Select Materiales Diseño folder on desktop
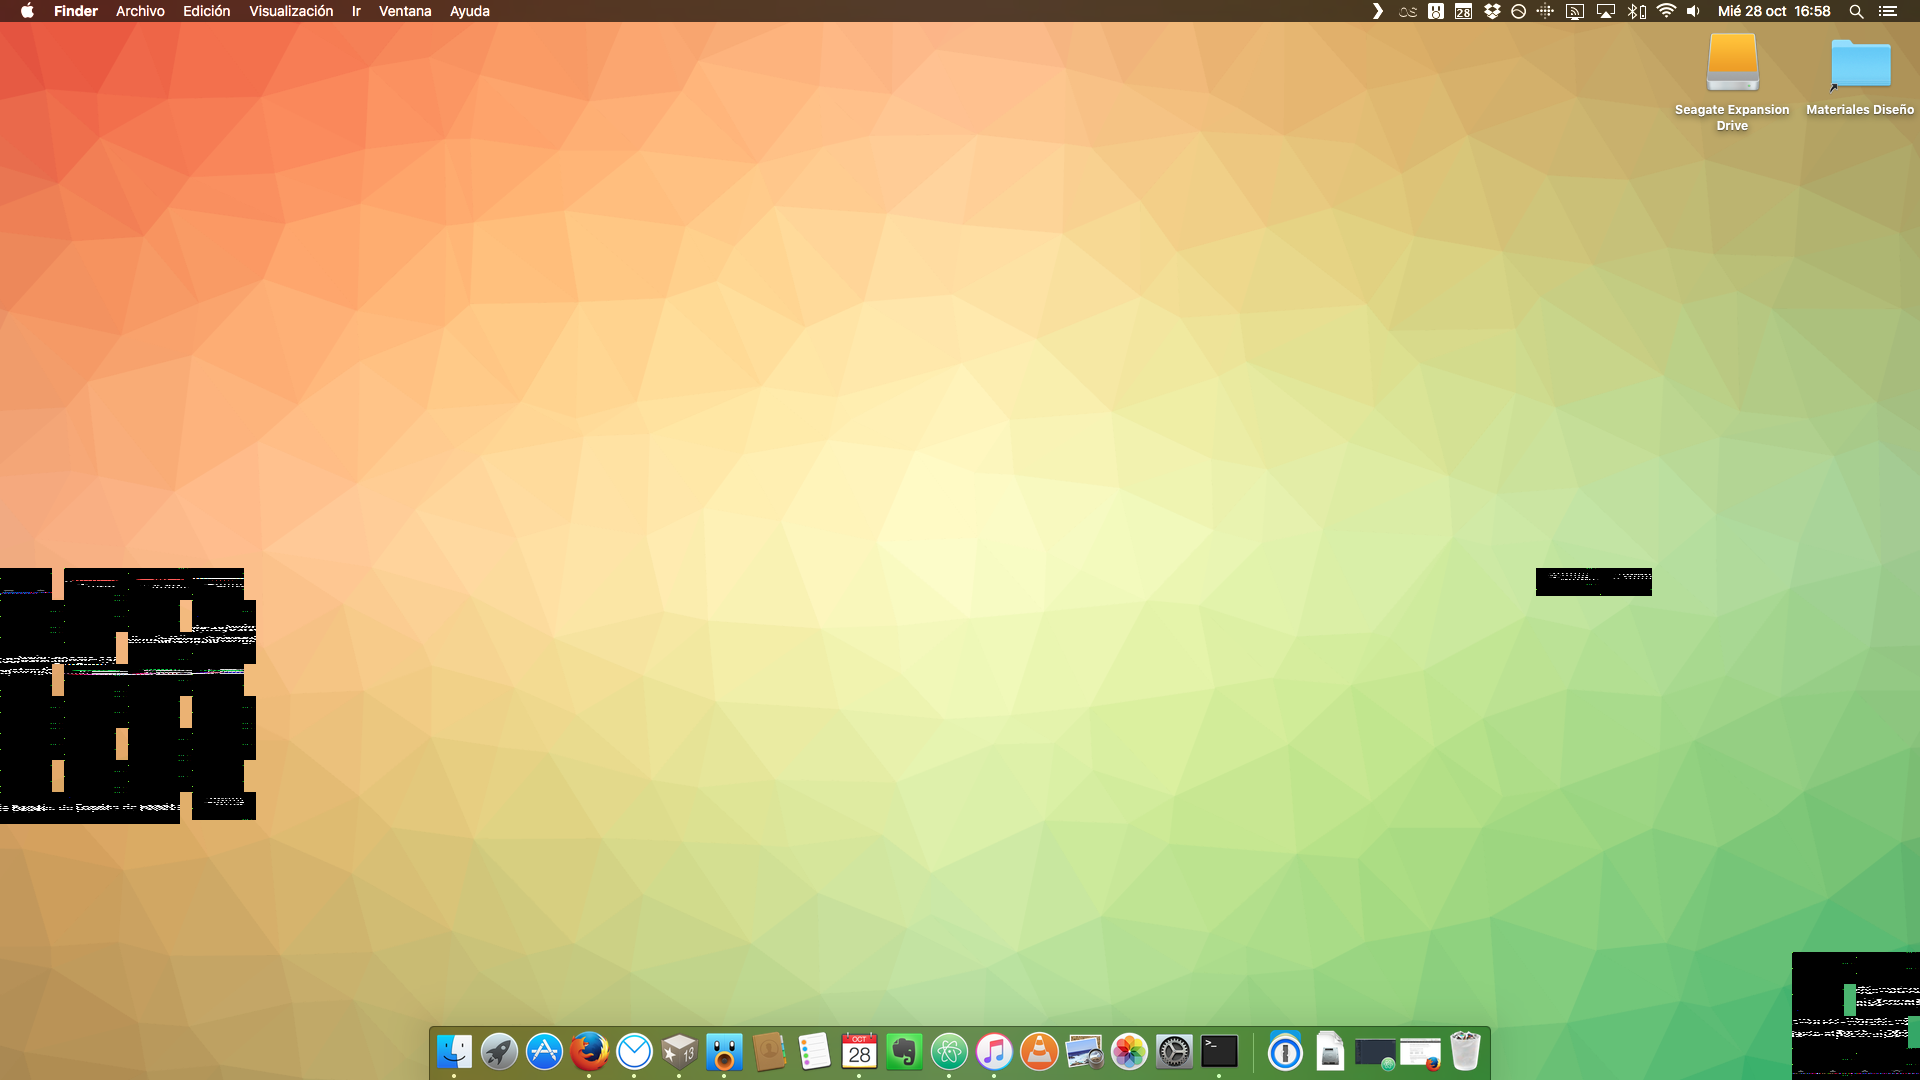This screenshot has width=1920, height=1080. point(1860,77)
